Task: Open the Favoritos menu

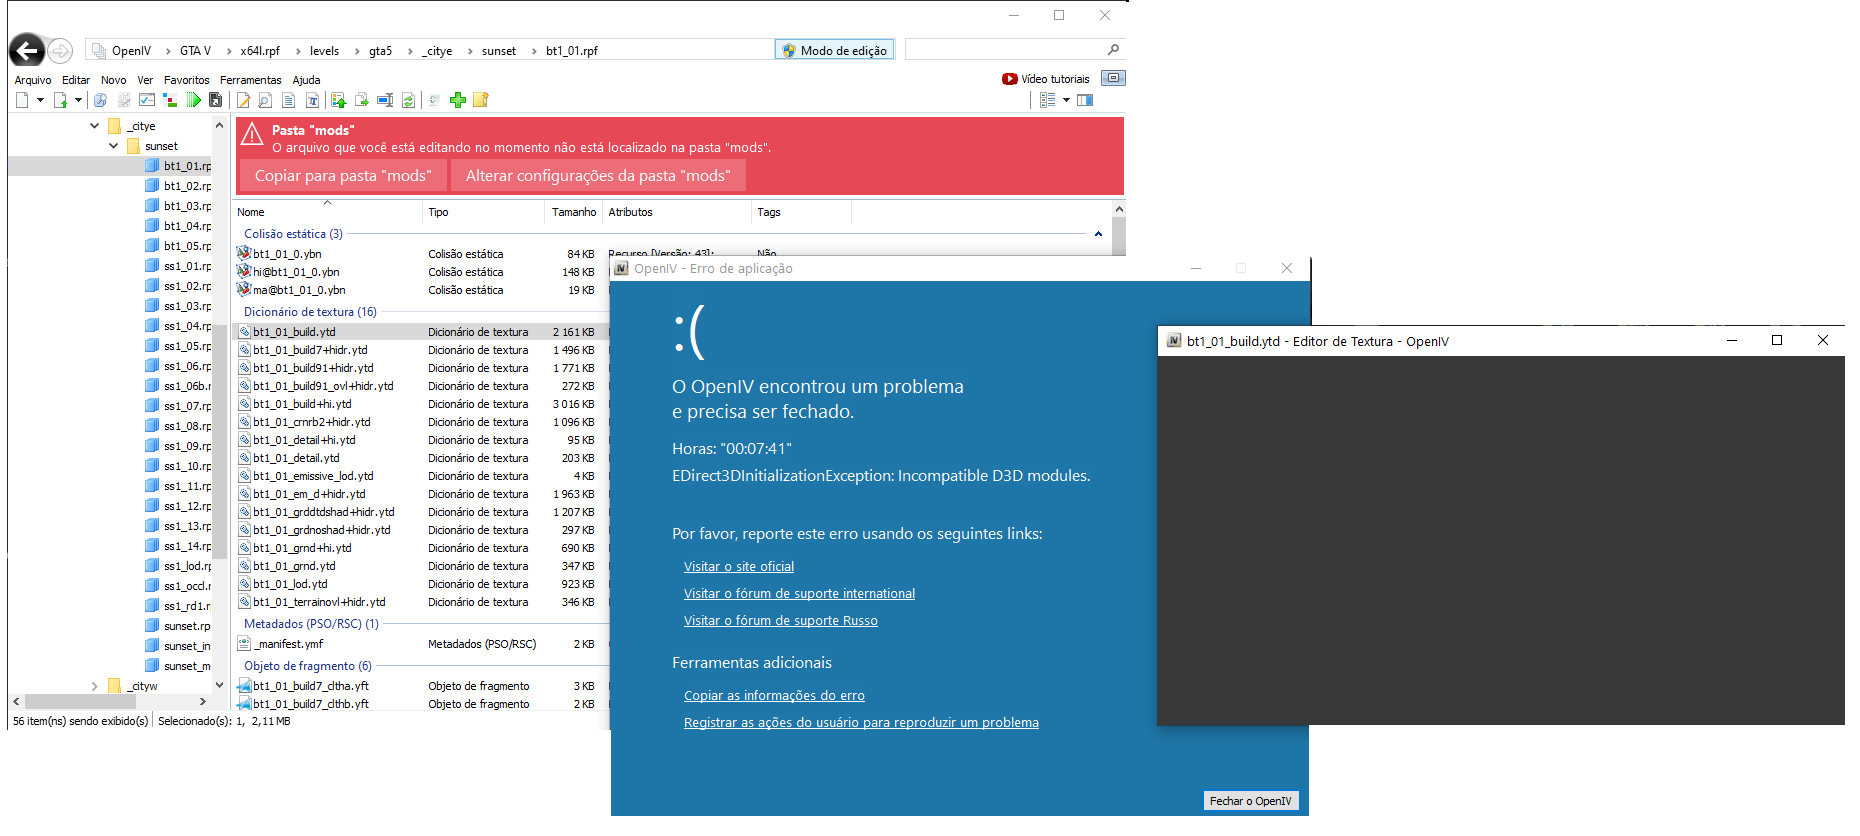Action: (x=186, y=80)
